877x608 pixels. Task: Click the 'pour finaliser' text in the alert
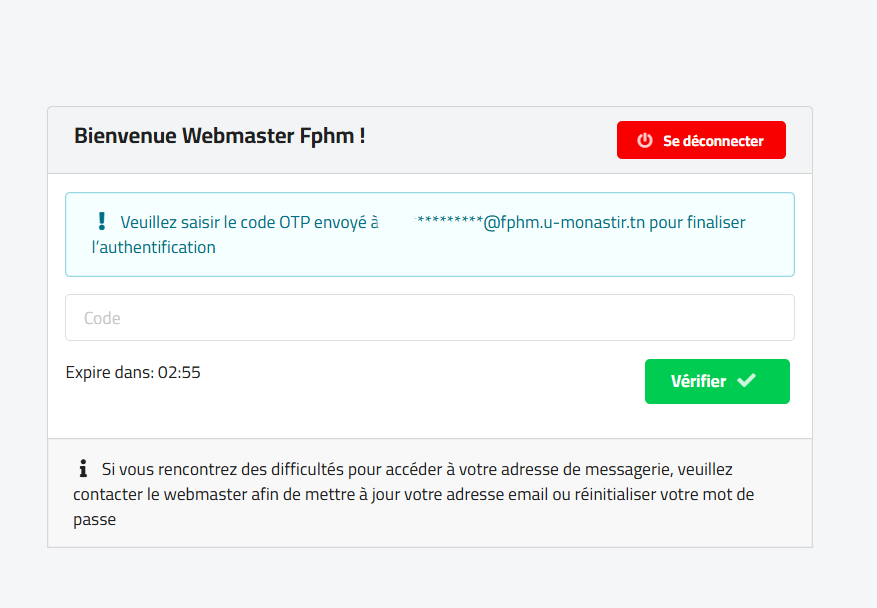697,223
